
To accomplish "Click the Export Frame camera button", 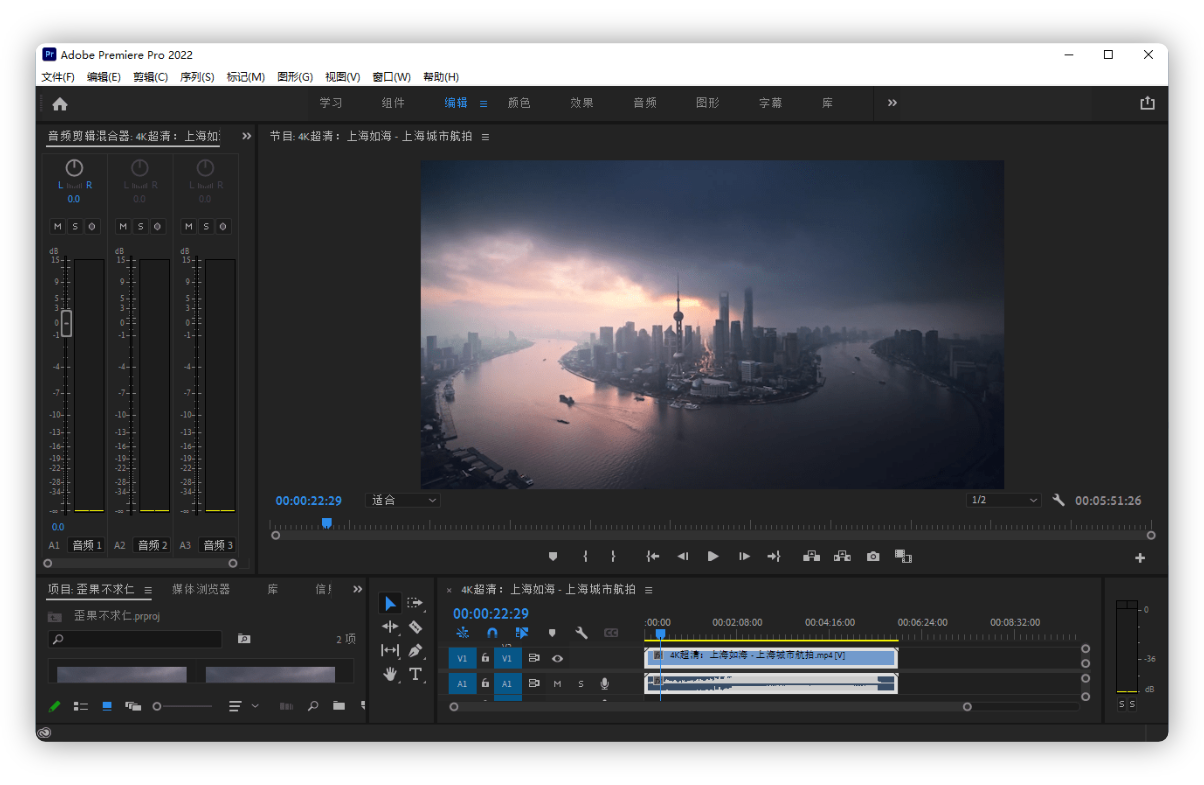I will pos(872,556).
